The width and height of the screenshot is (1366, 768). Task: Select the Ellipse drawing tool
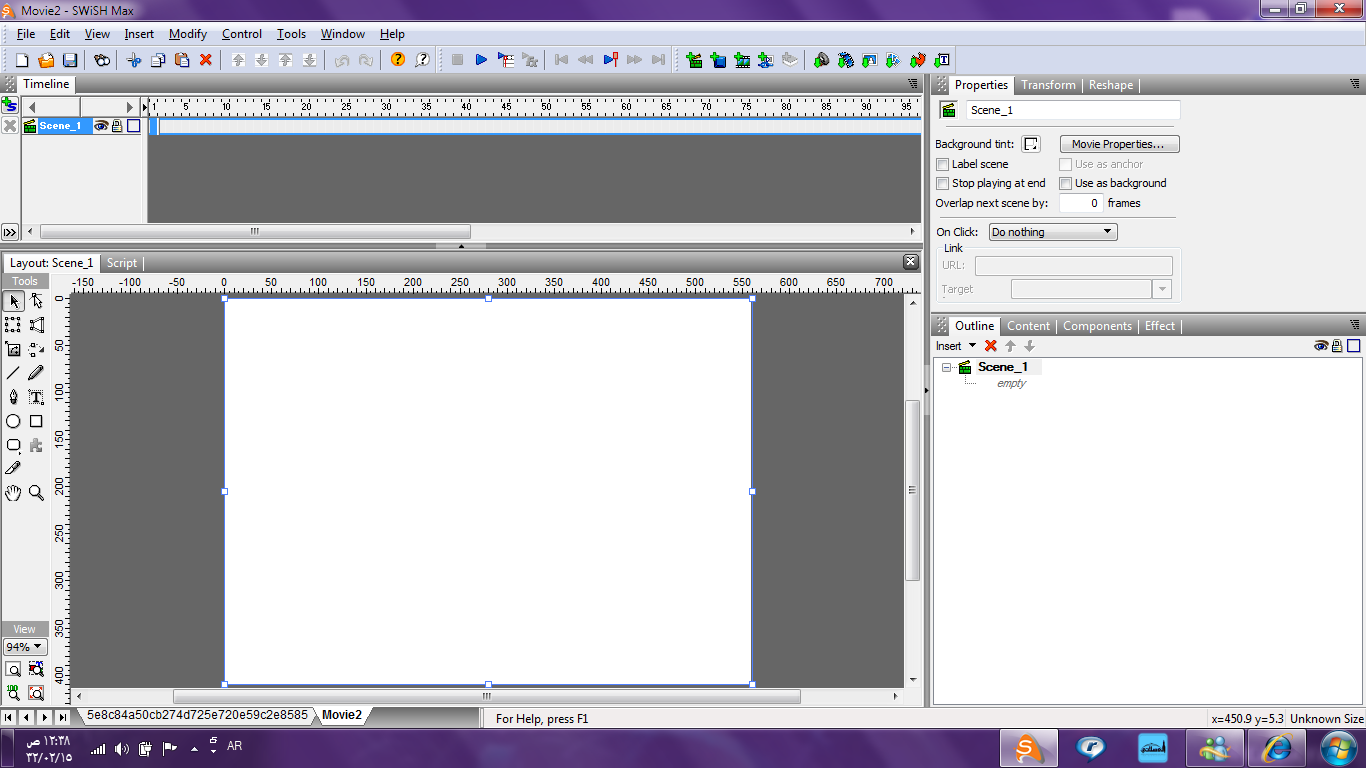[13, 422]
